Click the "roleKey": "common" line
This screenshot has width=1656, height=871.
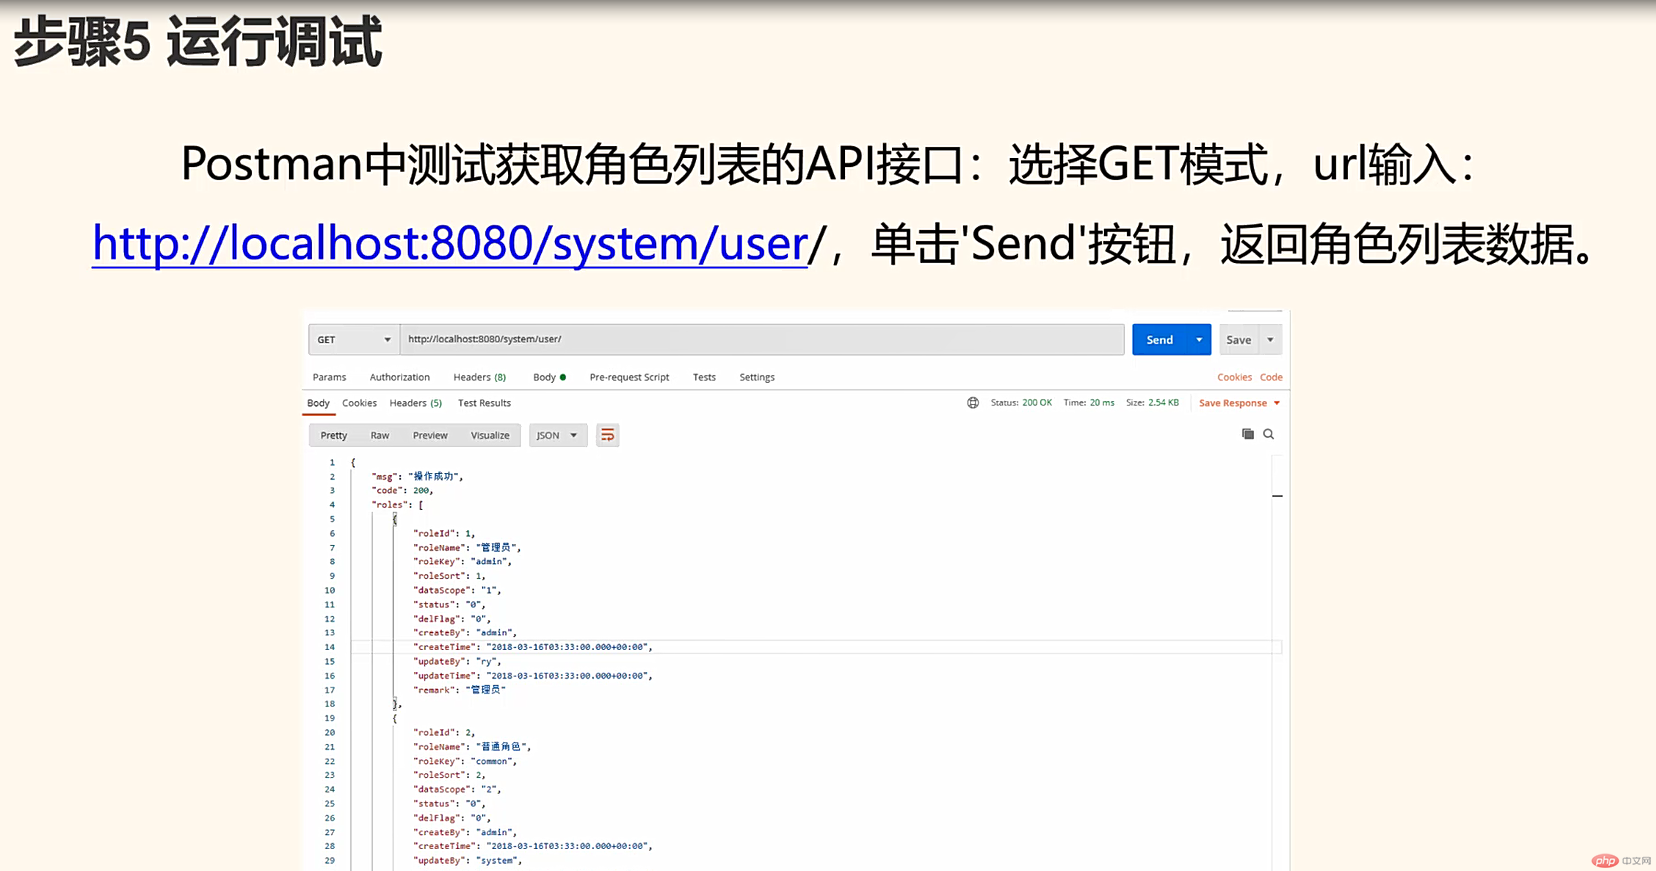[465, 761]
